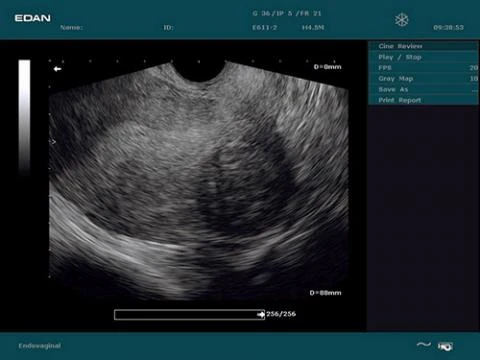Click the 256/256 frame counter
Viewport: 480px width, 360px height.
(x=281, y=314)
